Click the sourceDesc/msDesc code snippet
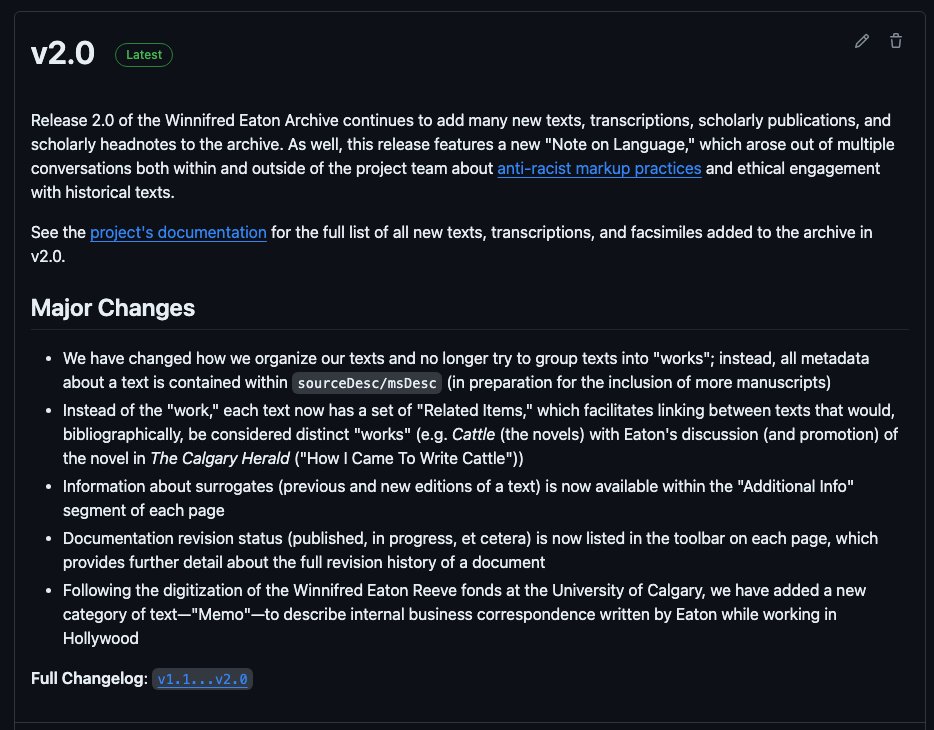 [367, 383]
